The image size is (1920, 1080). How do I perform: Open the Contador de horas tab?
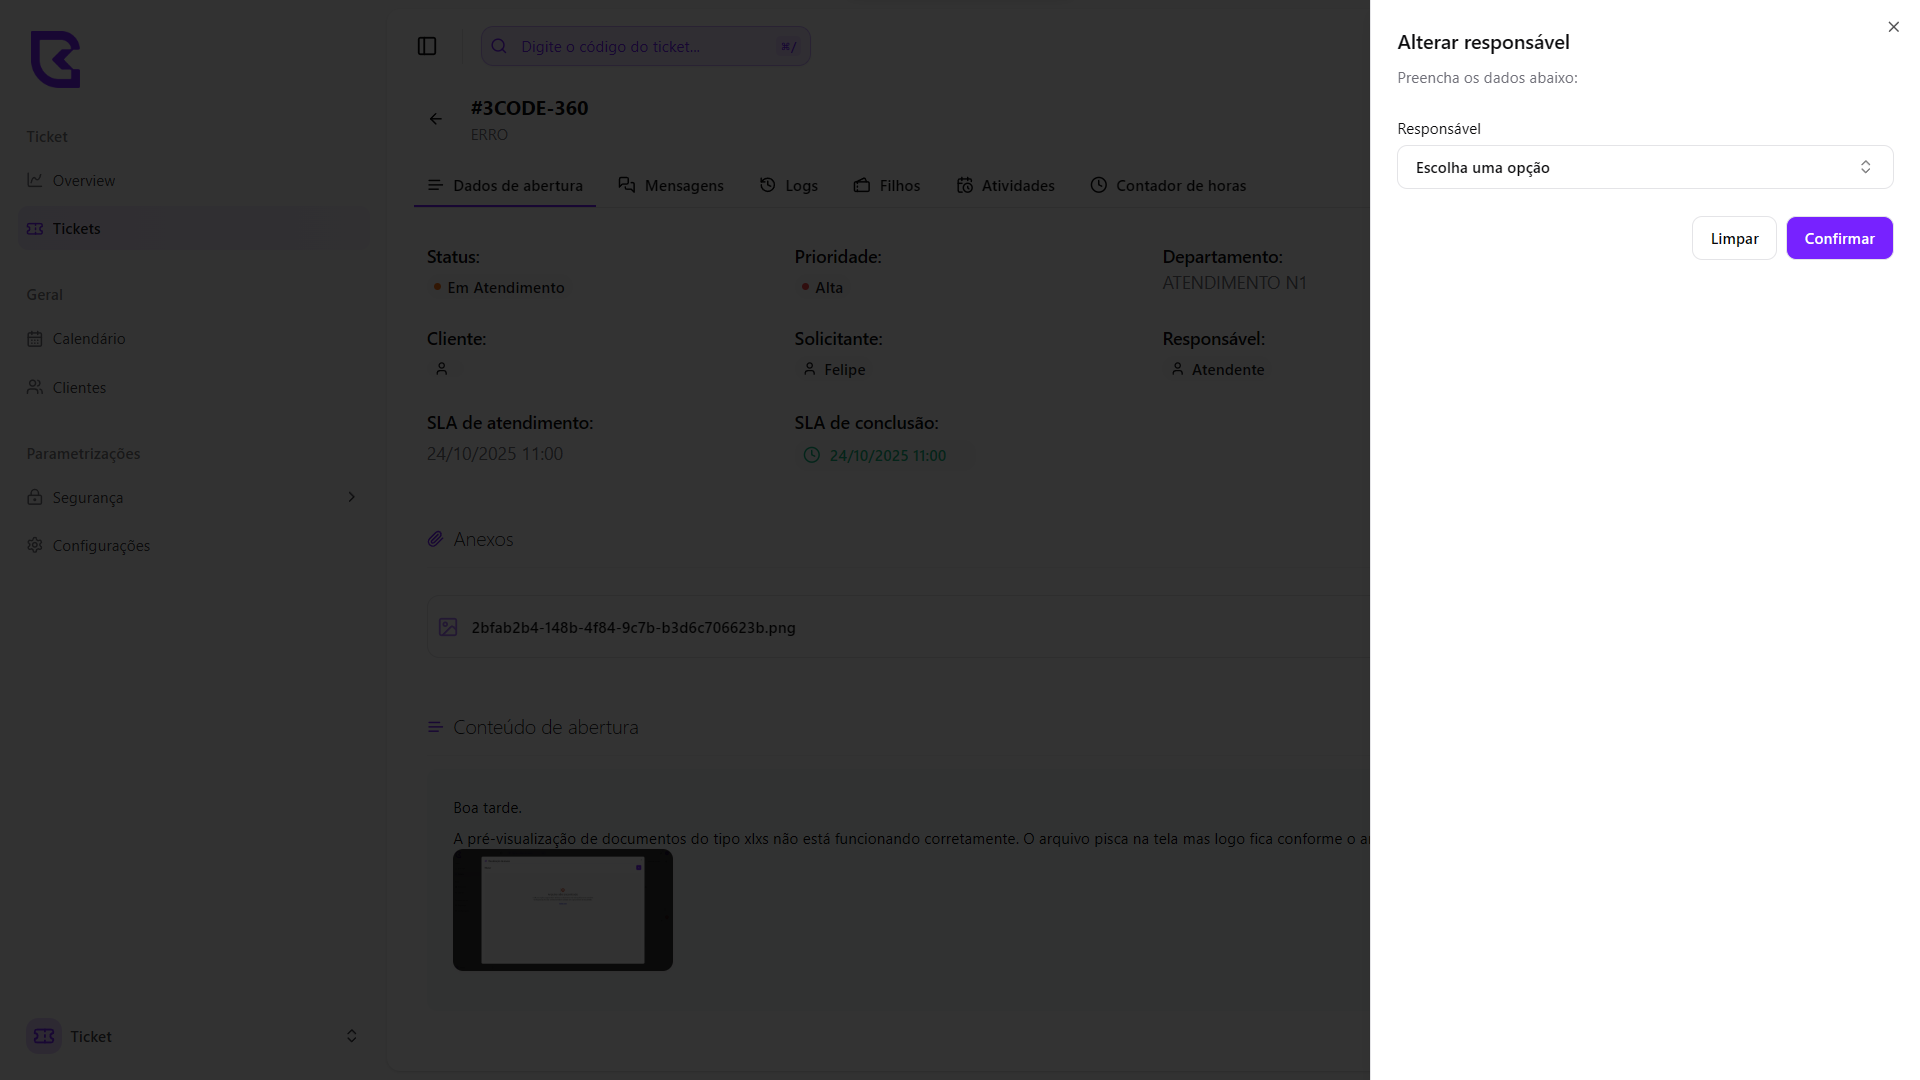click(1168, 185)
